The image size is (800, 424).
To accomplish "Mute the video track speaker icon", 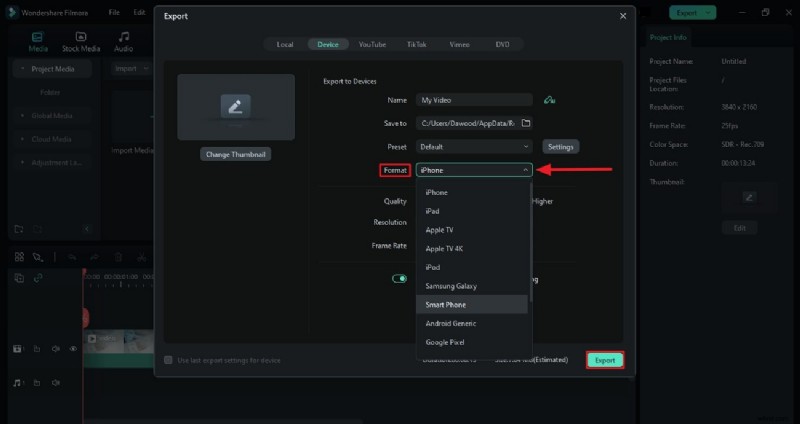I will (x=55, y=349).
